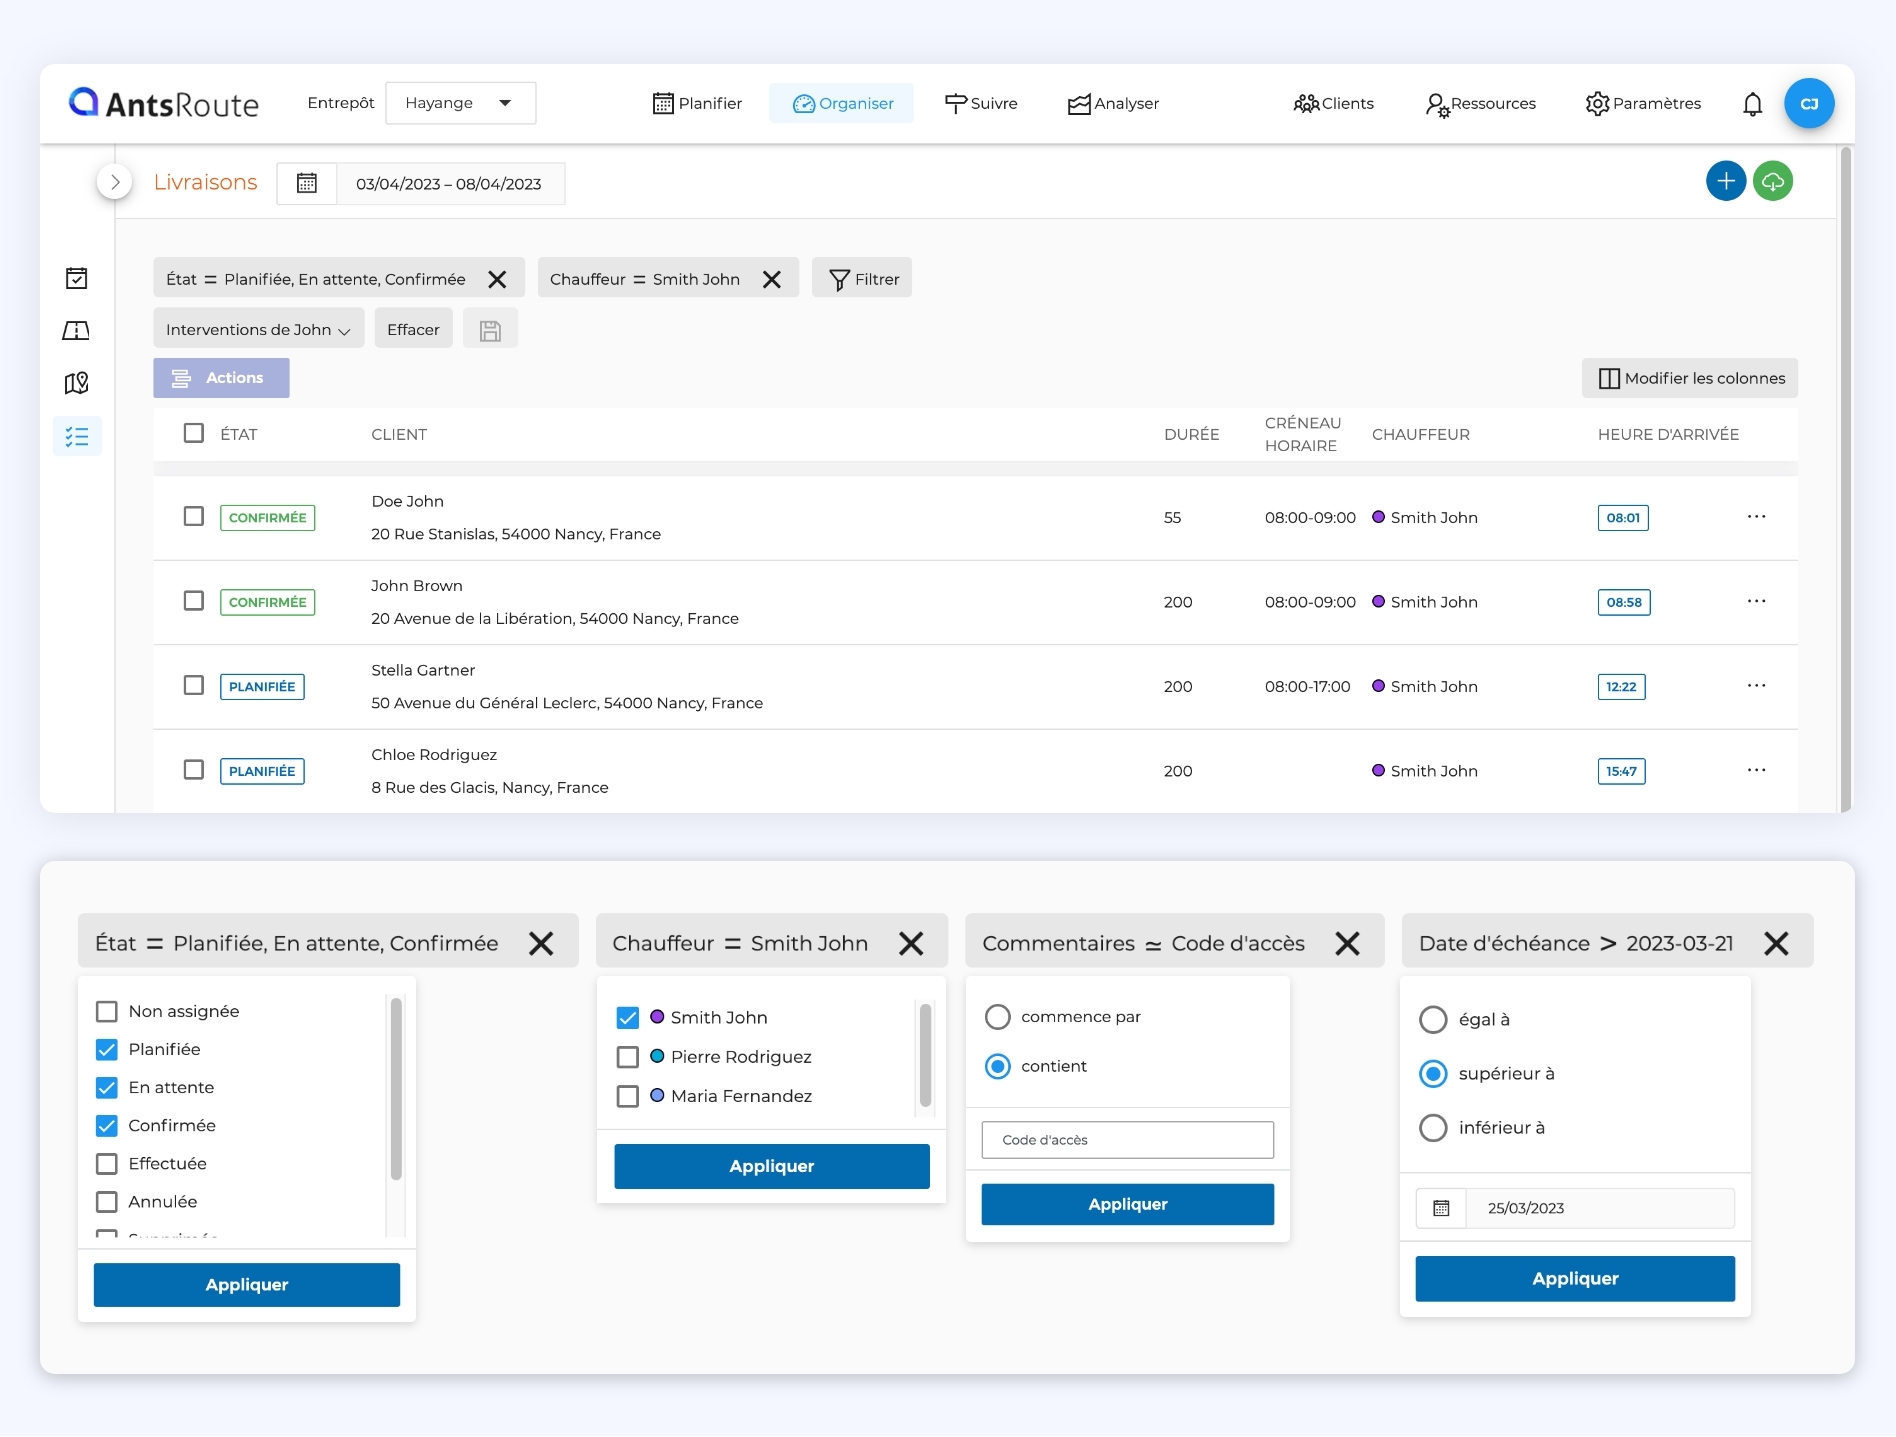Click the Code d'accès text input field
Image resolution: width=1896 pixels, height=1437 pixels.
tap(1127, 1140)
